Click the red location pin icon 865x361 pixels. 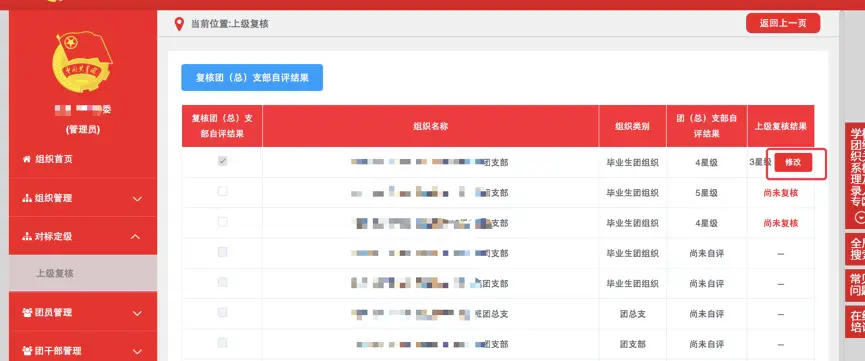pos(179,24)
